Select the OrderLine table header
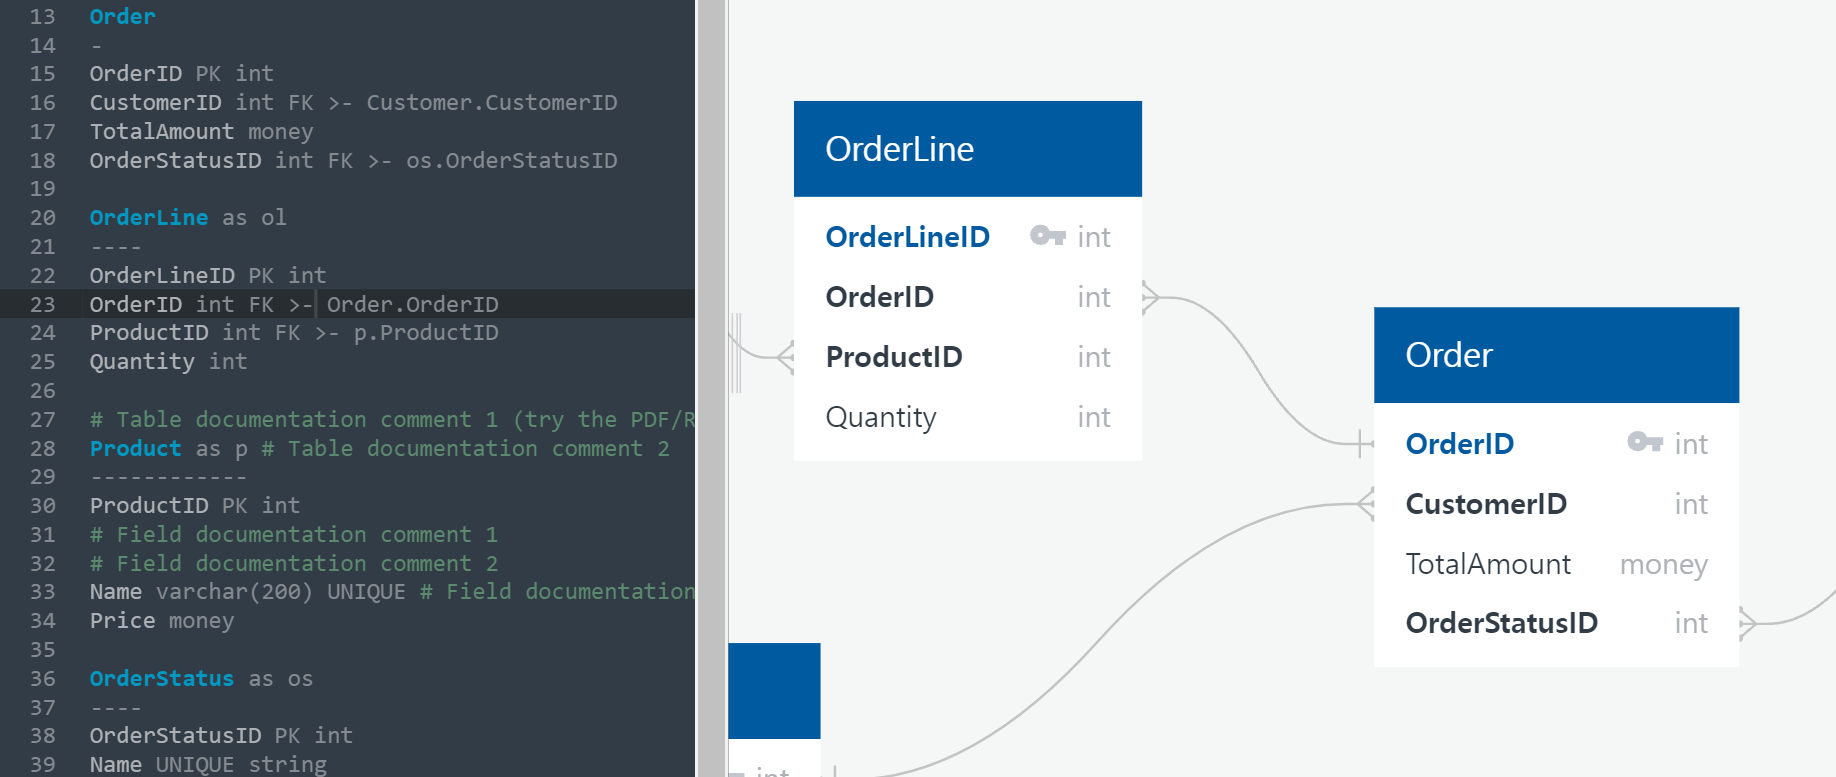Screen dimensions: 1836x777 tap(968, 149)
